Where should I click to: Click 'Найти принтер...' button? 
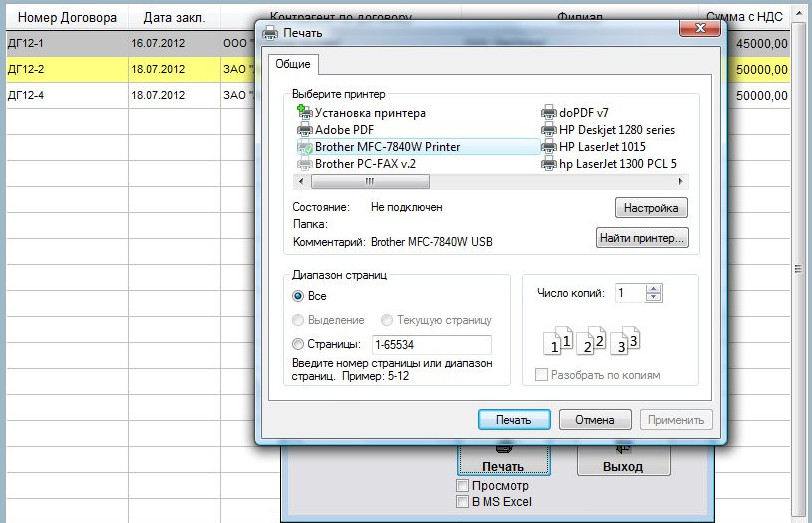click(x=642, y=238)
